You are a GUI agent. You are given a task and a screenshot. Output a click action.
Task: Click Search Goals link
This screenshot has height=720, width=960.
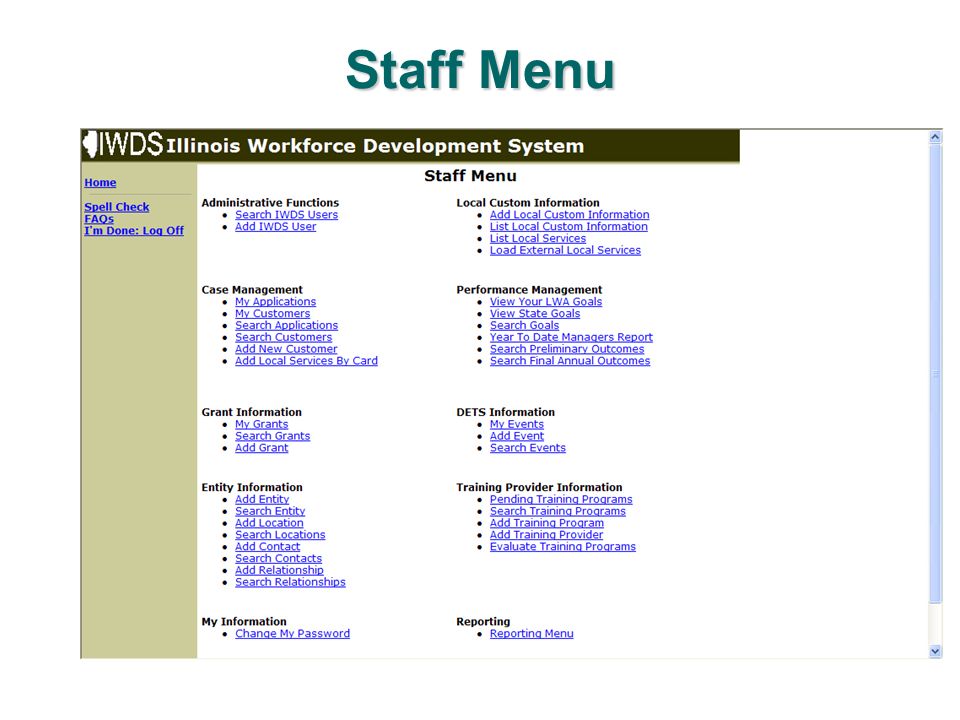524,326
